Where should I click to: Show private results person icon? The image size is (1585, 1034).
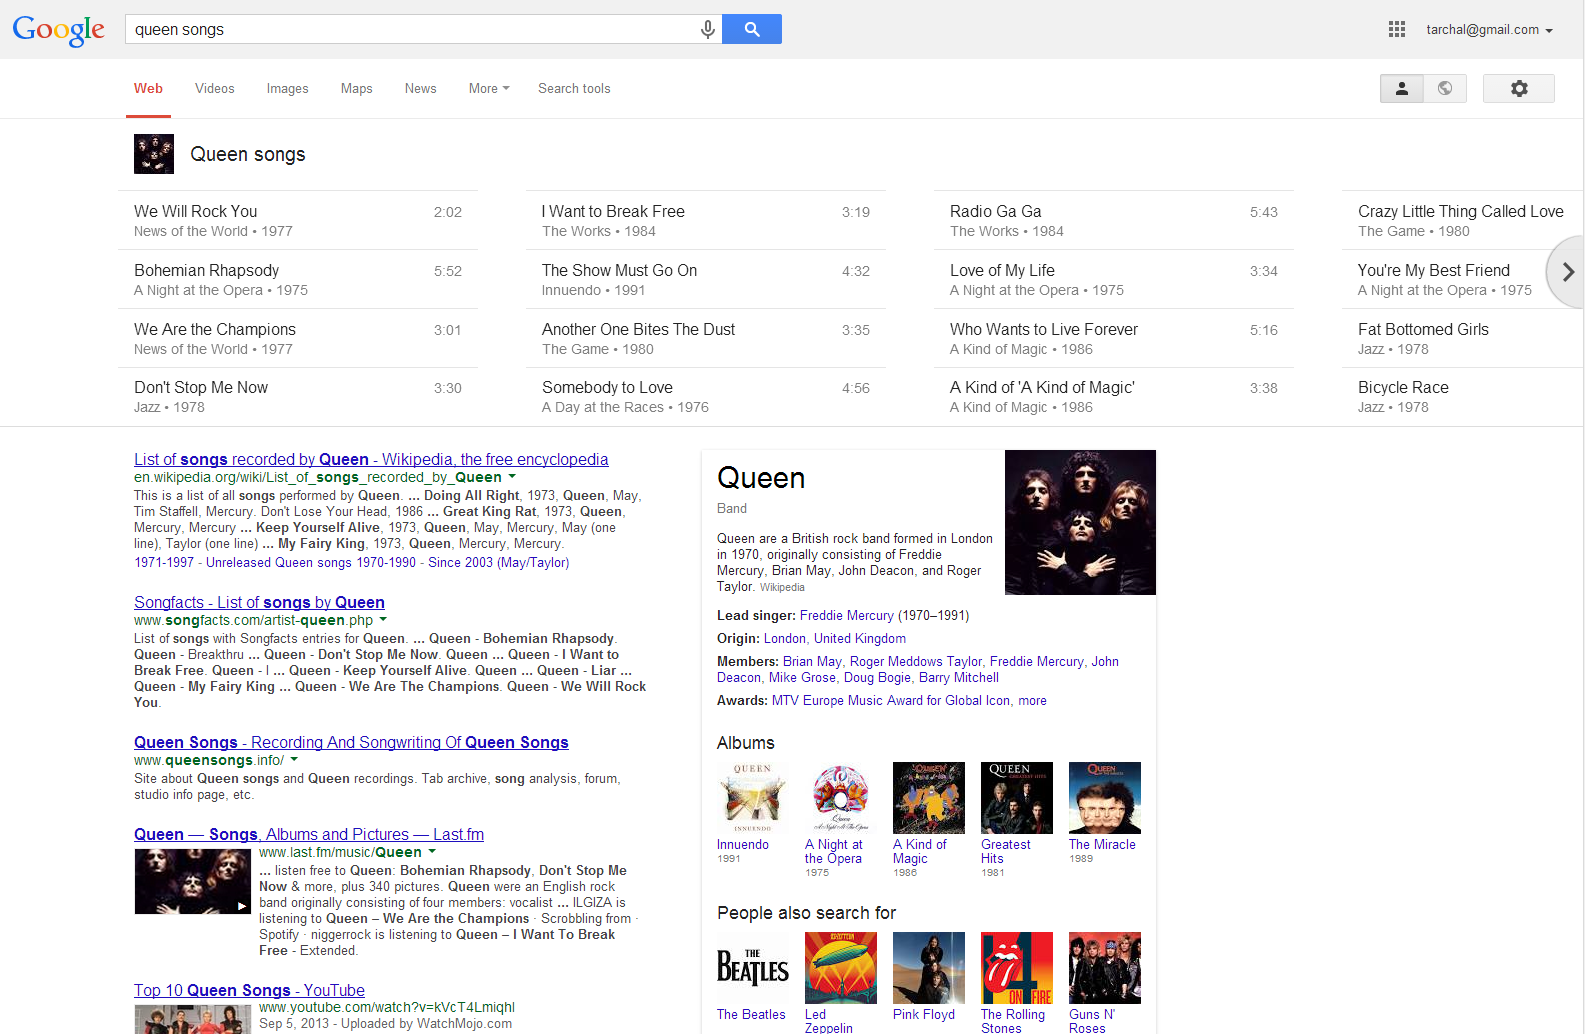click(1402, 88)
